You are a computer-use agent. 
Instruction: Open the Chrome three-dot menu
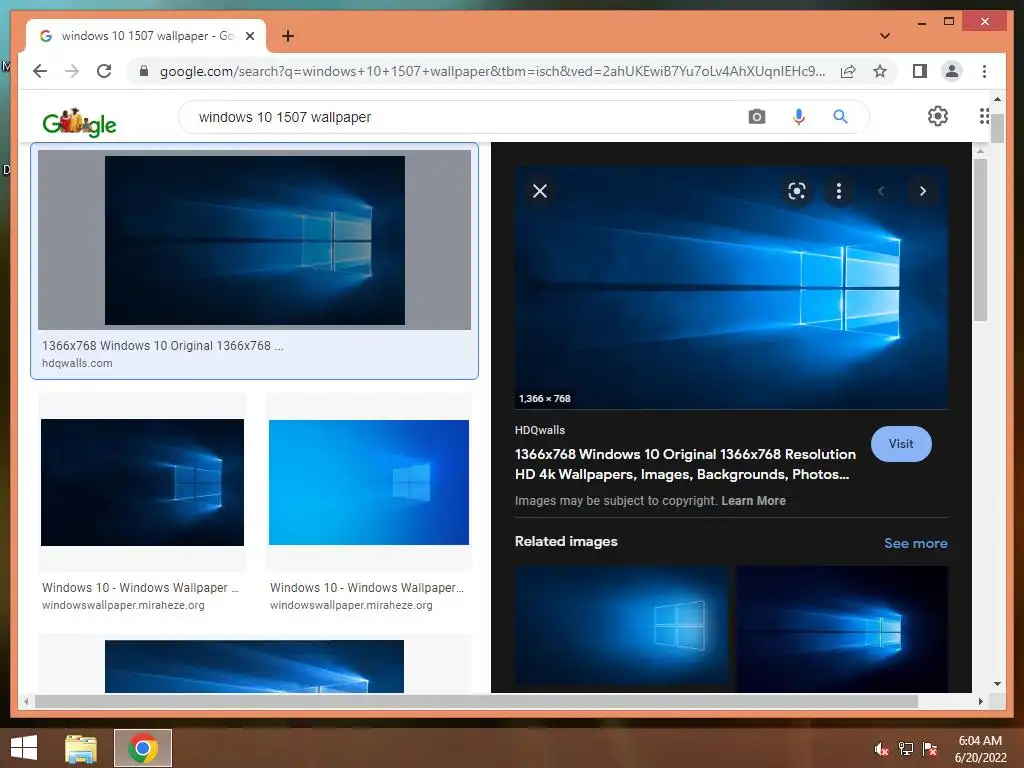pos(984,71)
